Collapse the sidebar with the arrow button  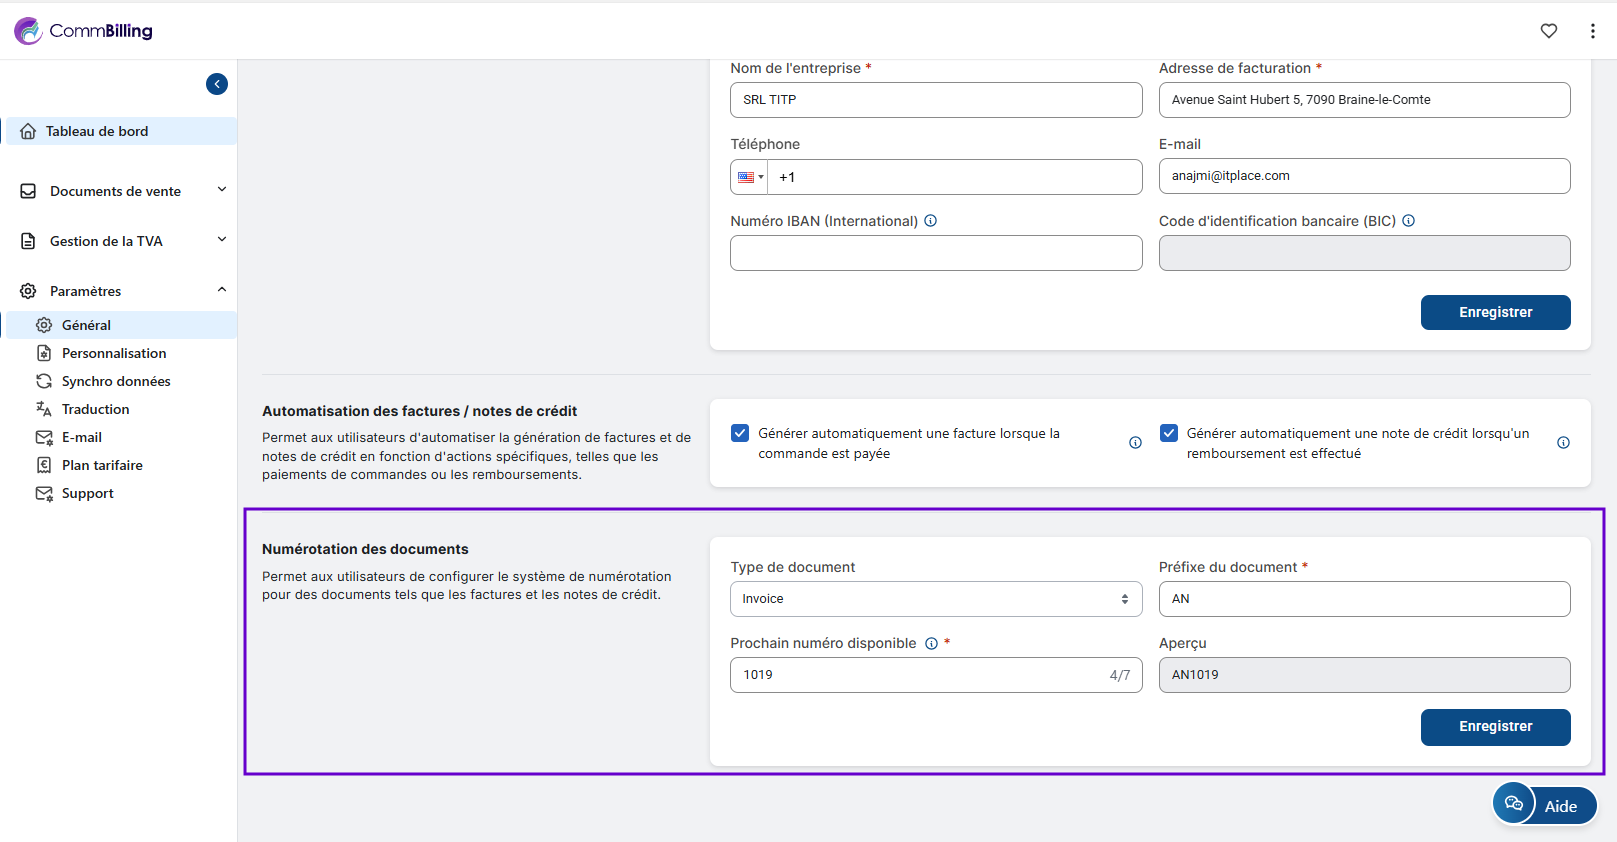click(217, 84)
